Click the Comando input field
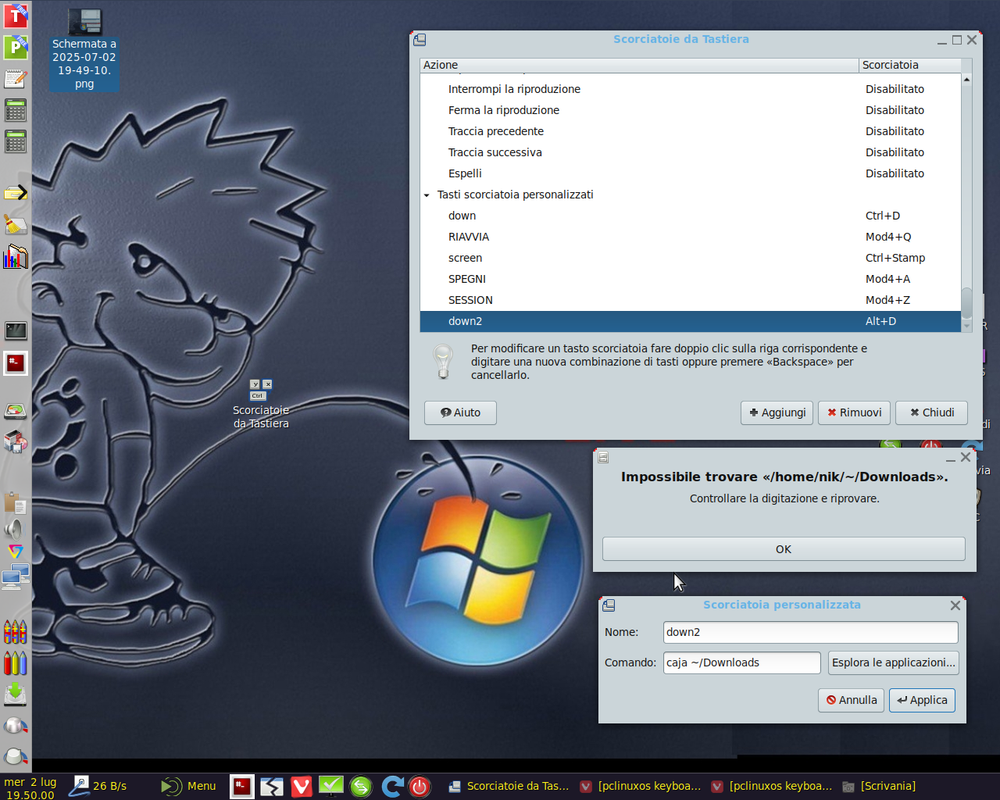This screenshot has height=800, width=1000. [742, 662]
